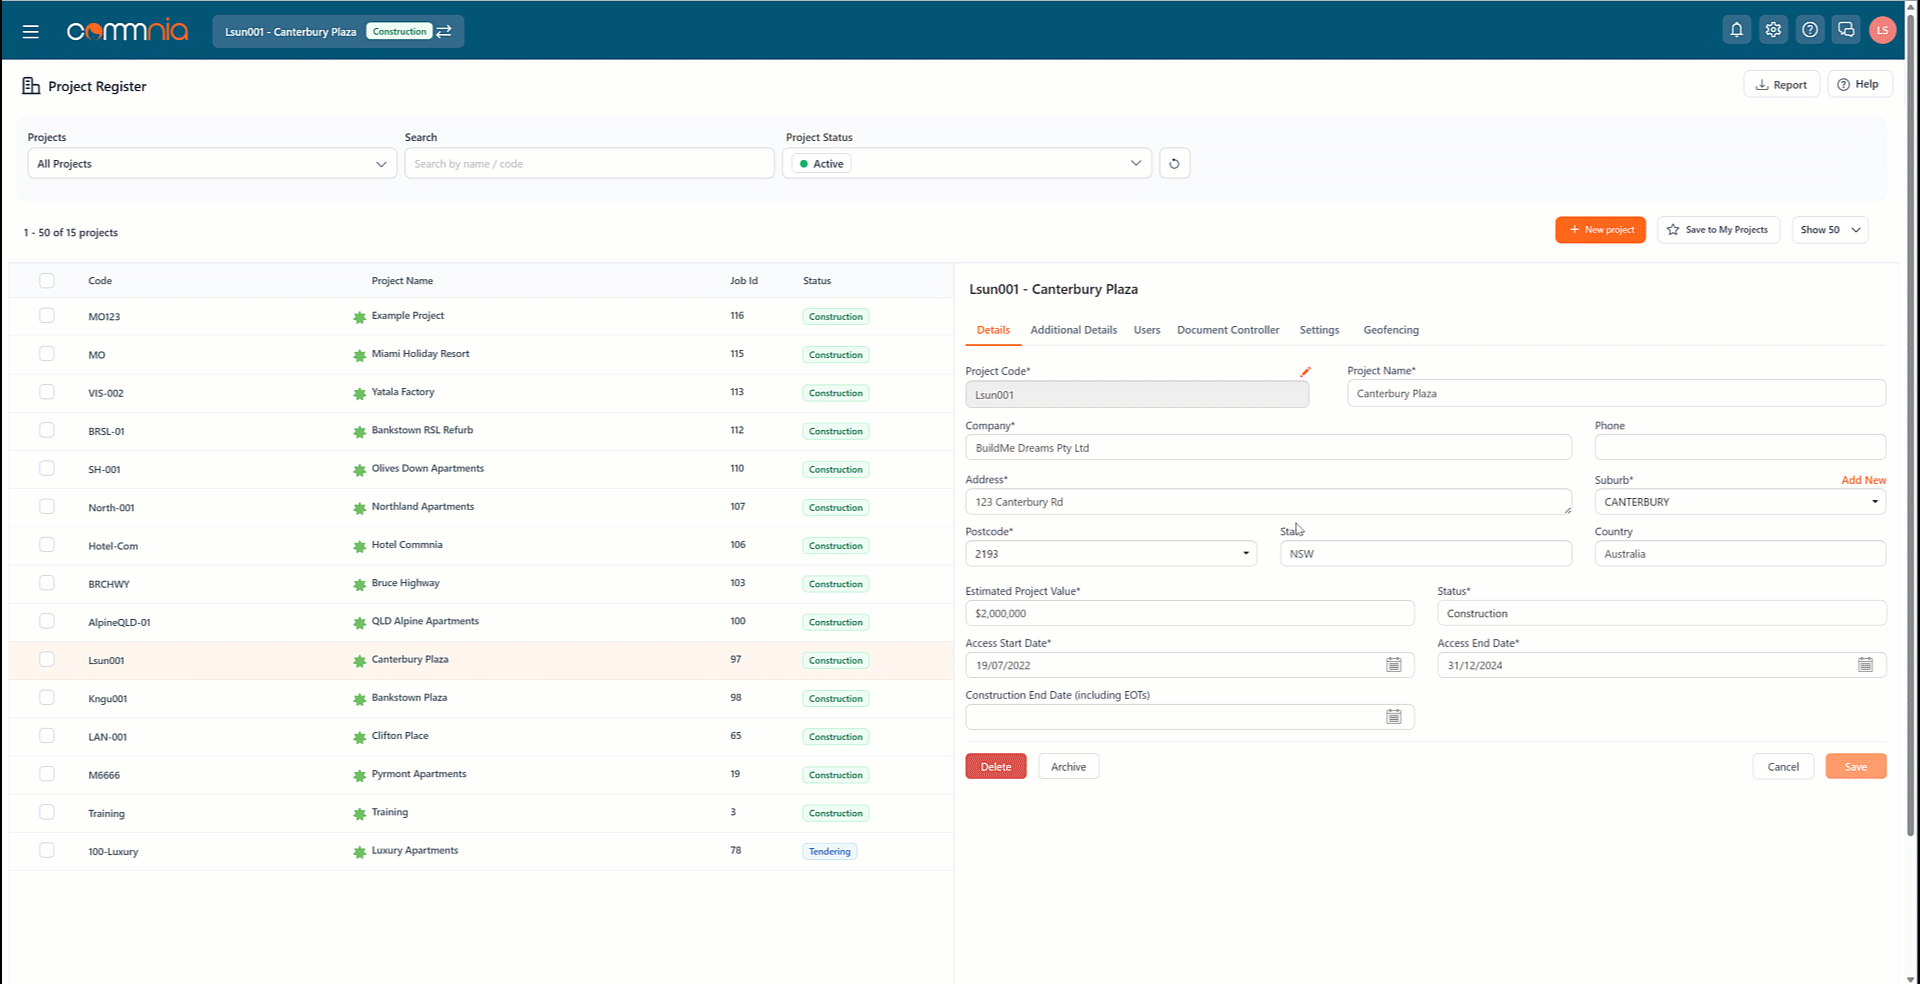Image resolution: width=1920 pixels, height=984 pixels.
Task: Click the Project Name input field
Action: [1616, 393]
